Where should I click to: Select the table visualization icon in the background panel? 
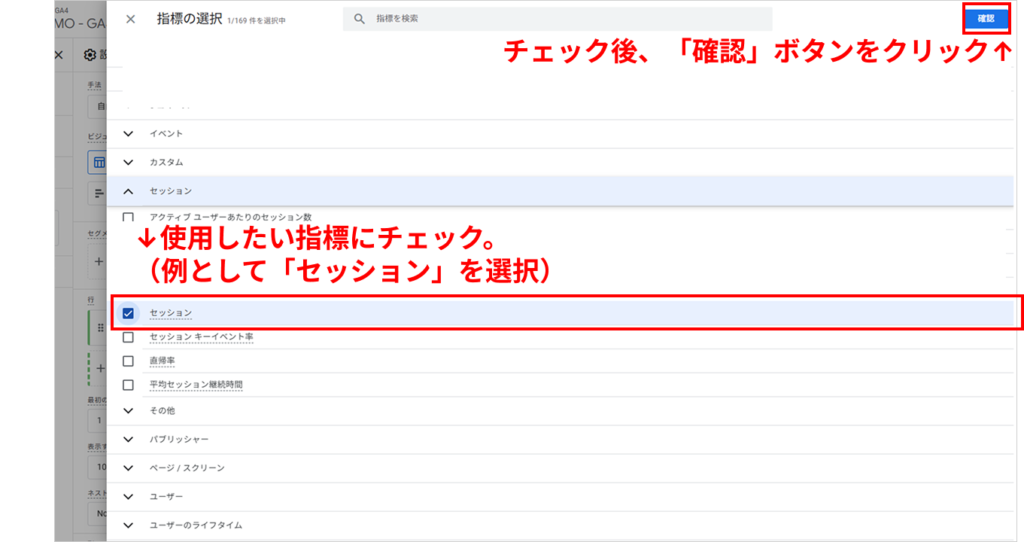point(98,163)
